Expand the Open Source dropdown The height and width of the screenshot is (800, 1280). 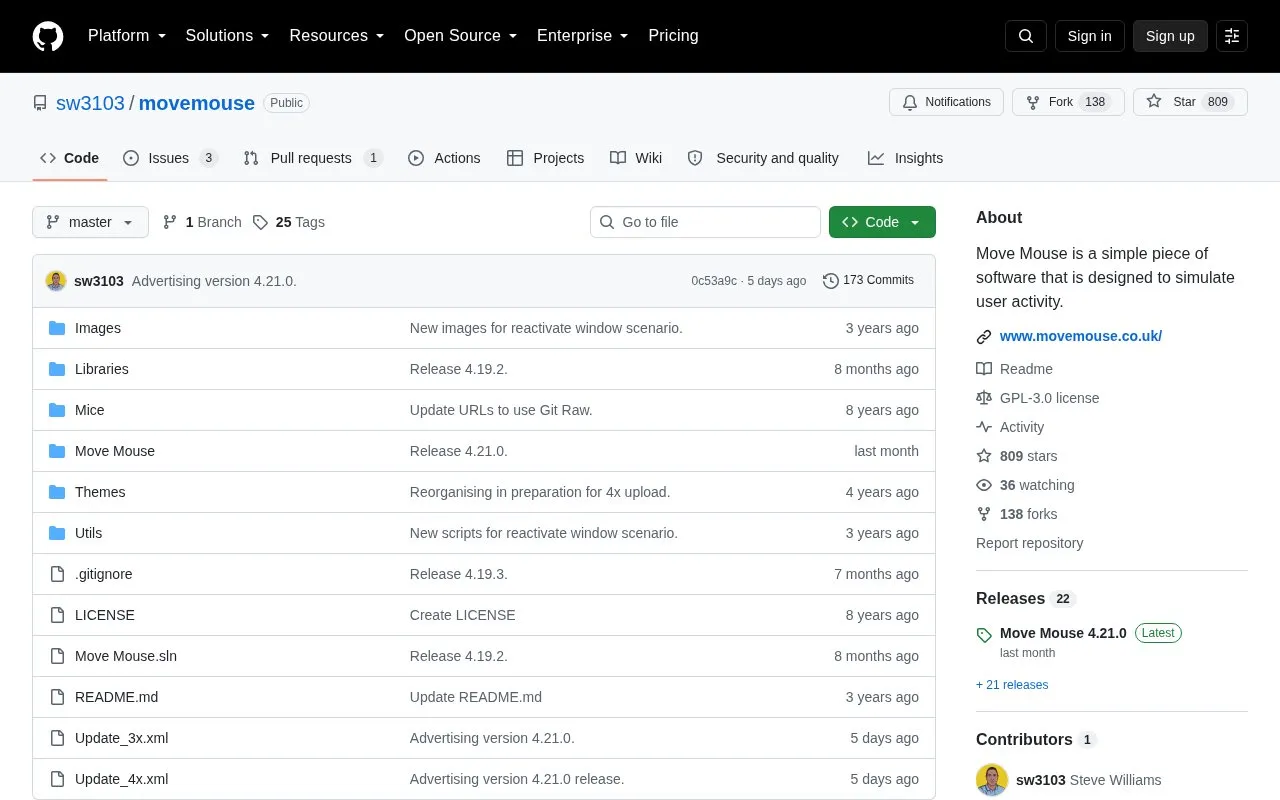(461, 36)
